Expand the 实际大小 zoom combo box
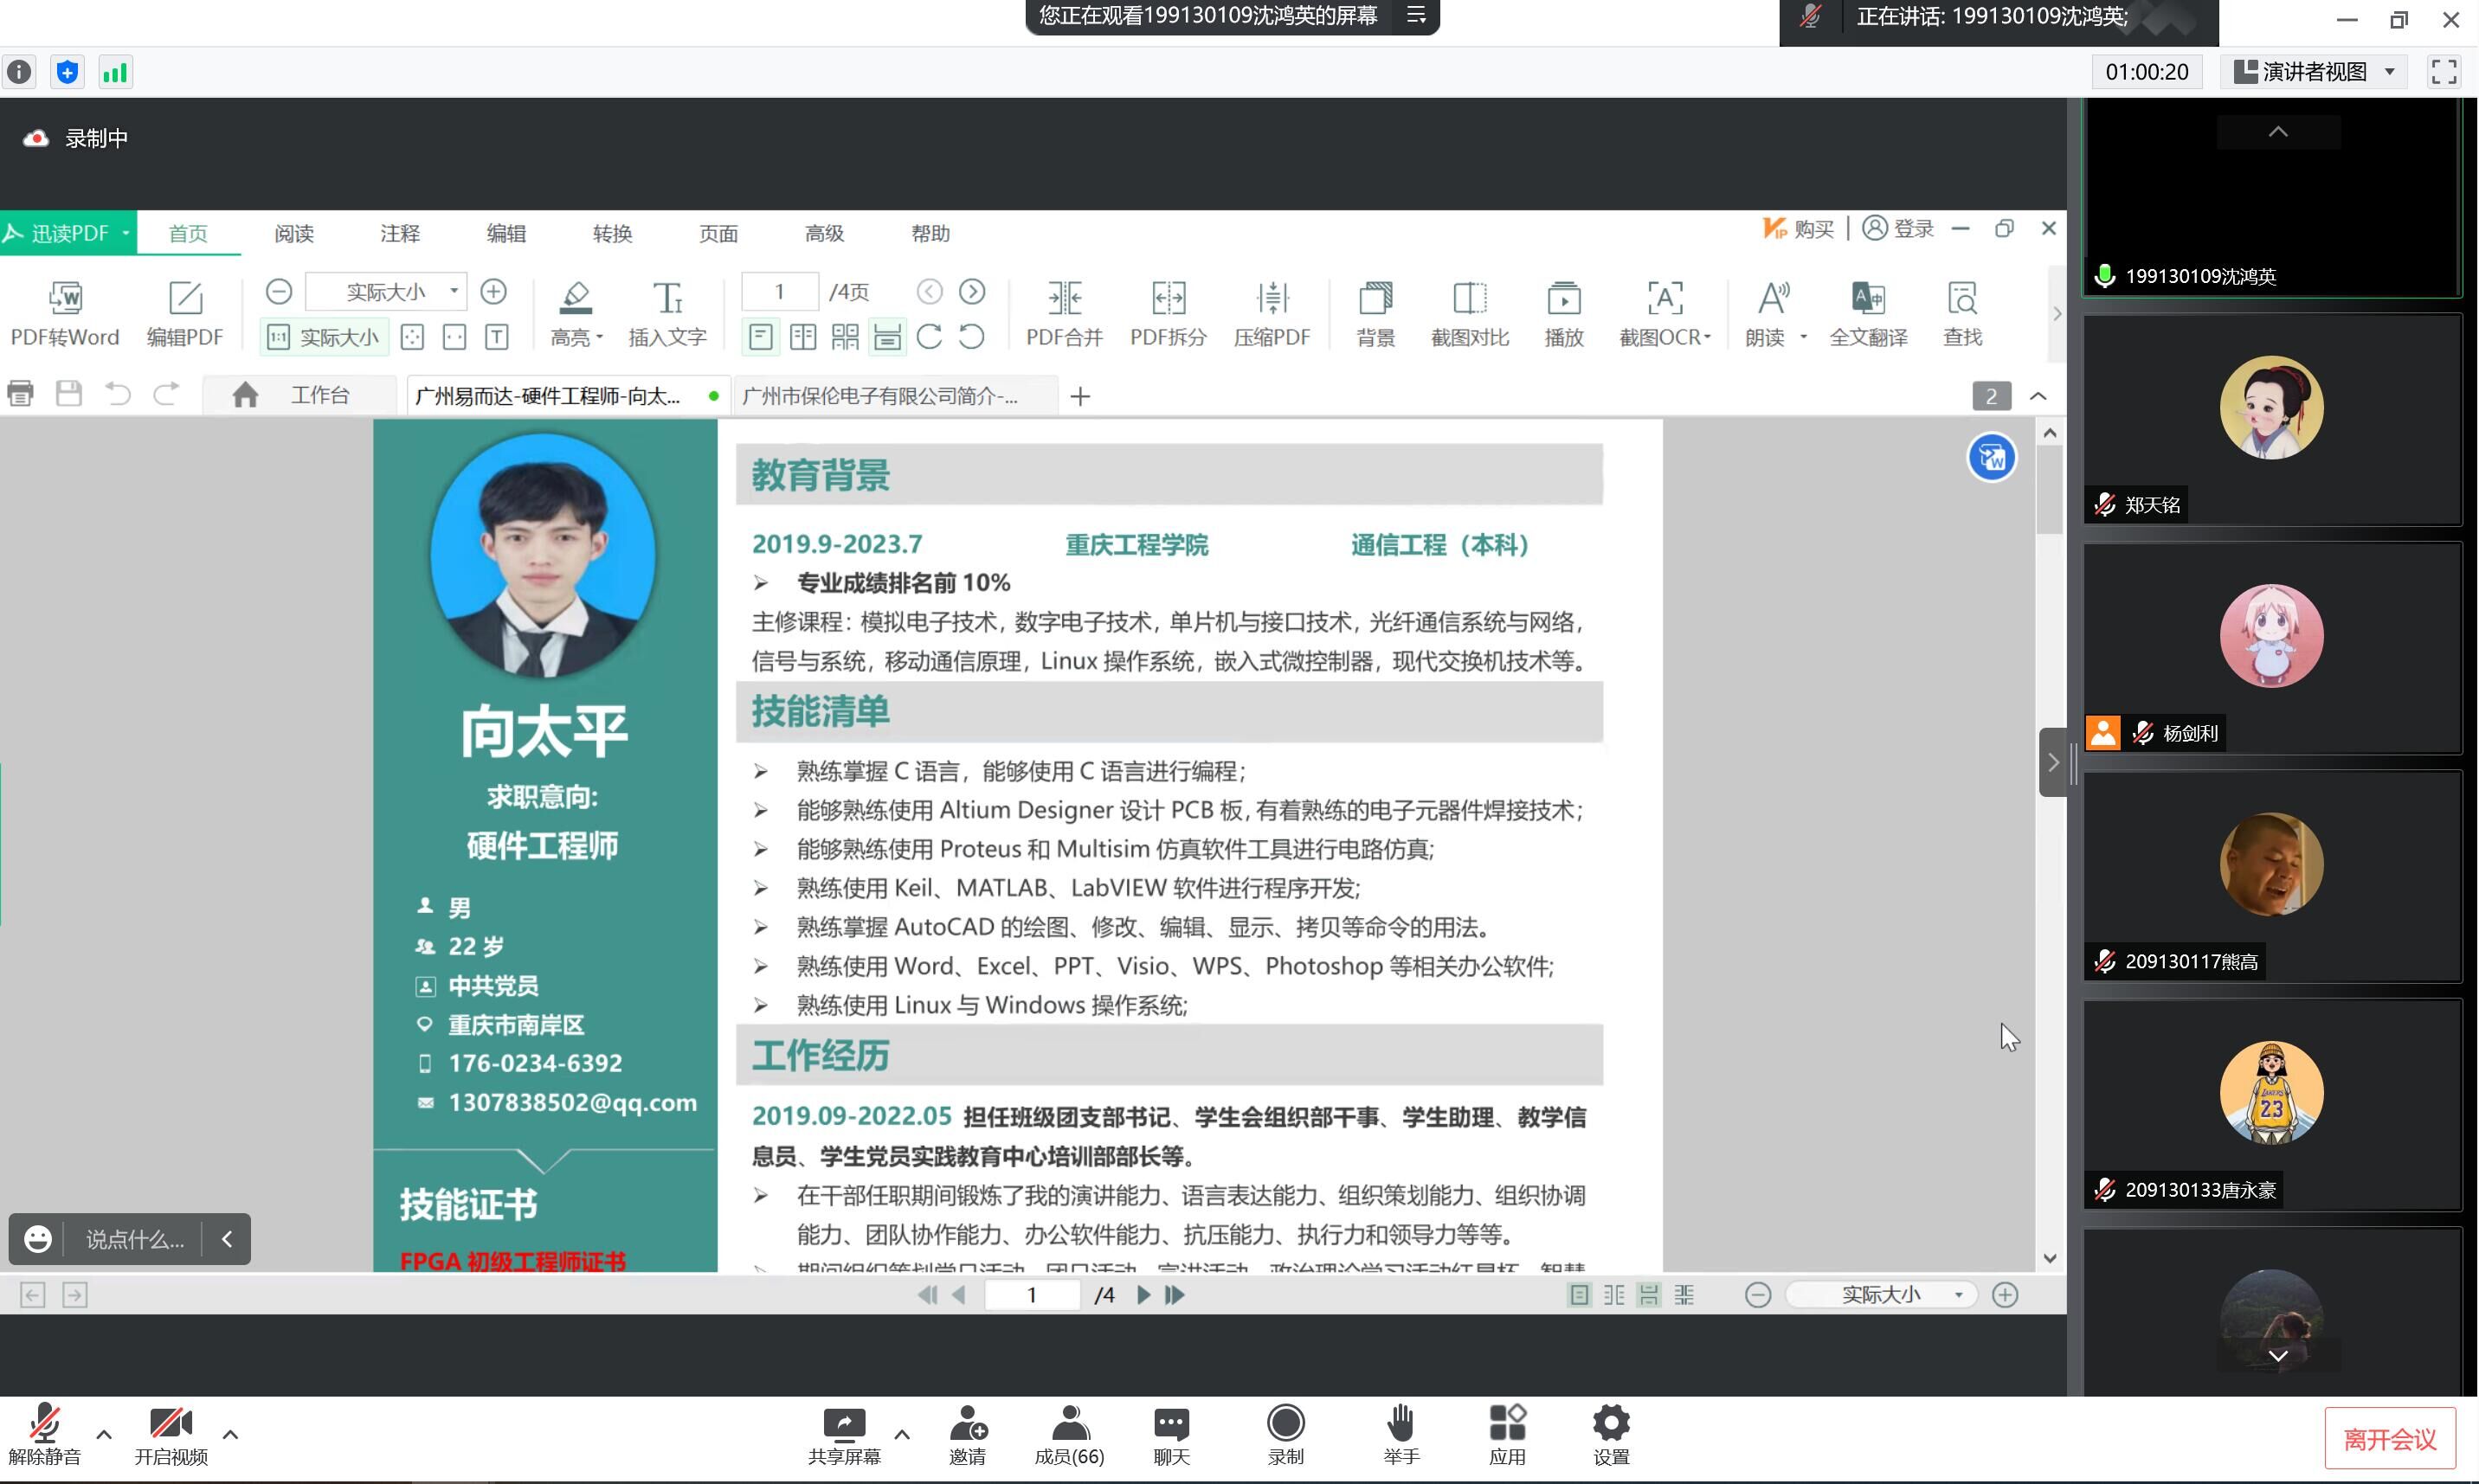This screenshot has width=2479, height=1484. (454, 291)
